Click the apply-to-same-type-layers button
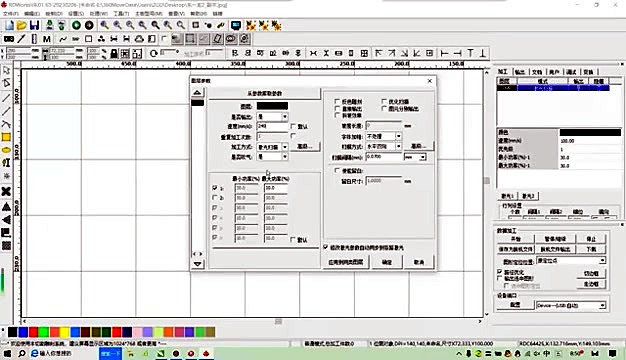 point(346,262)
